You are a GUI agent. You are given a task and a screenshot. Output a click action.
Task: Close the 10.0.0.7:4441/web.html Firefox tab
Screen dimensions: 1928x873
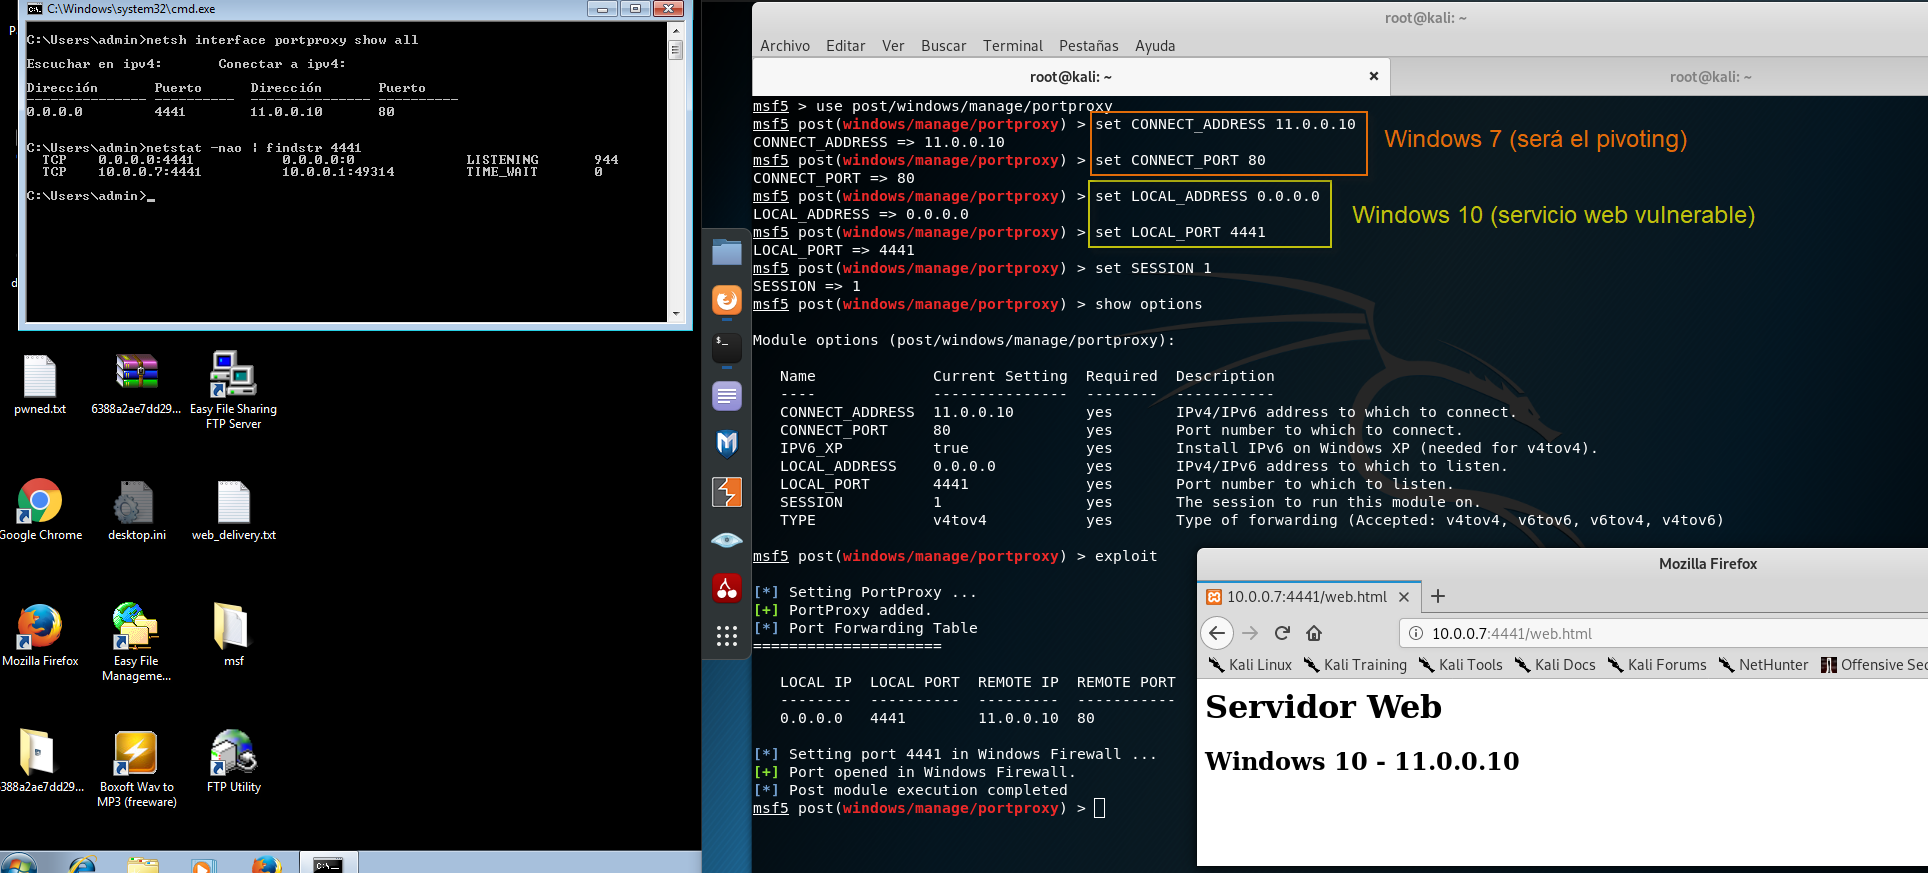1404,597
